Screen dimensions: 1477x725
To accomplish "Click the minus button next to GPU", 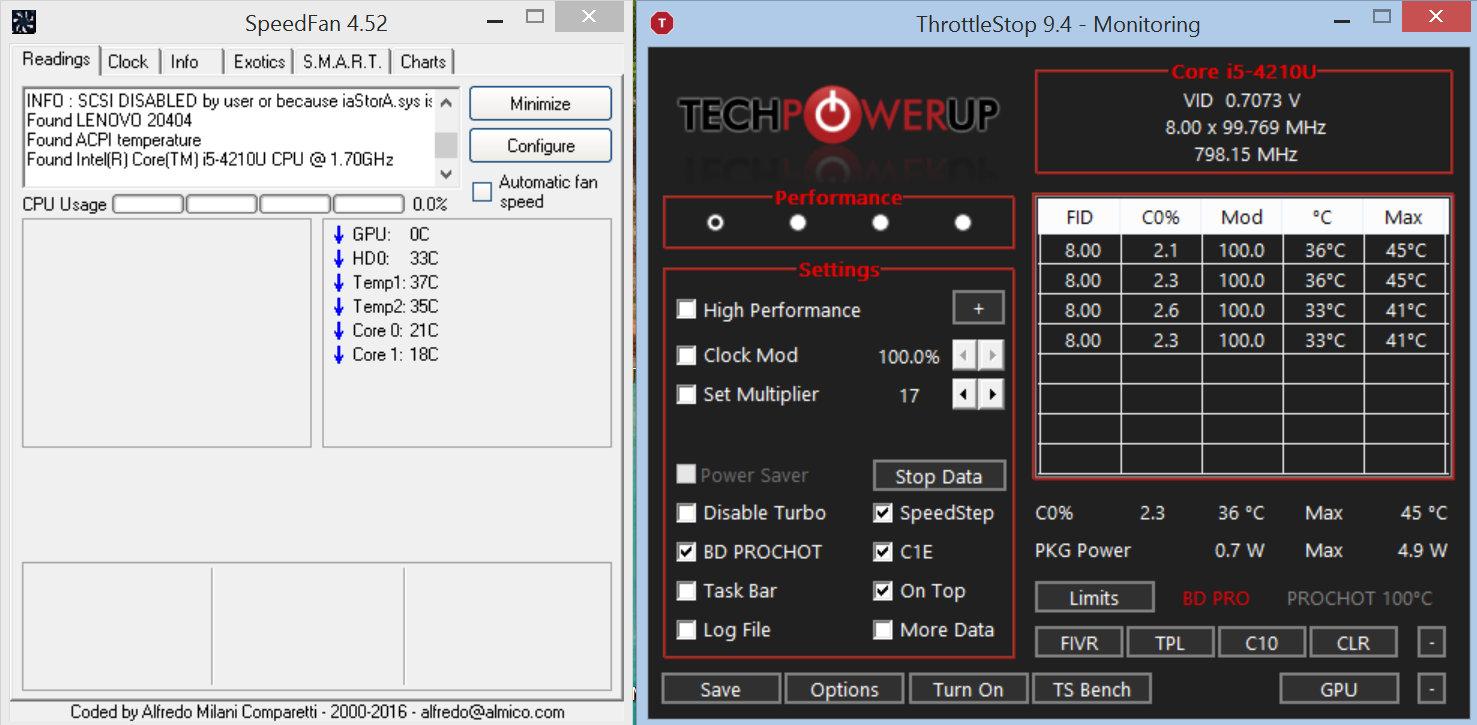I will [1431, 688].
